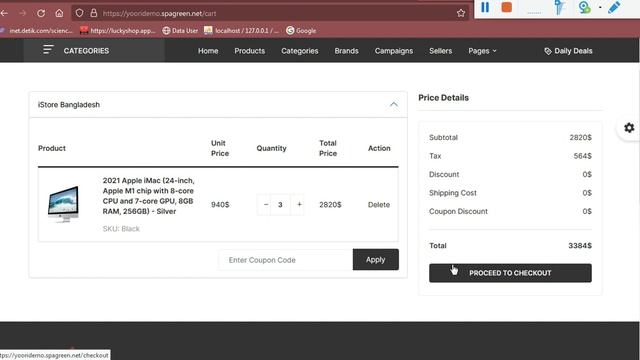640x360 pixels.
Task: Open the Sellers menu item
Action: point(440,51)
